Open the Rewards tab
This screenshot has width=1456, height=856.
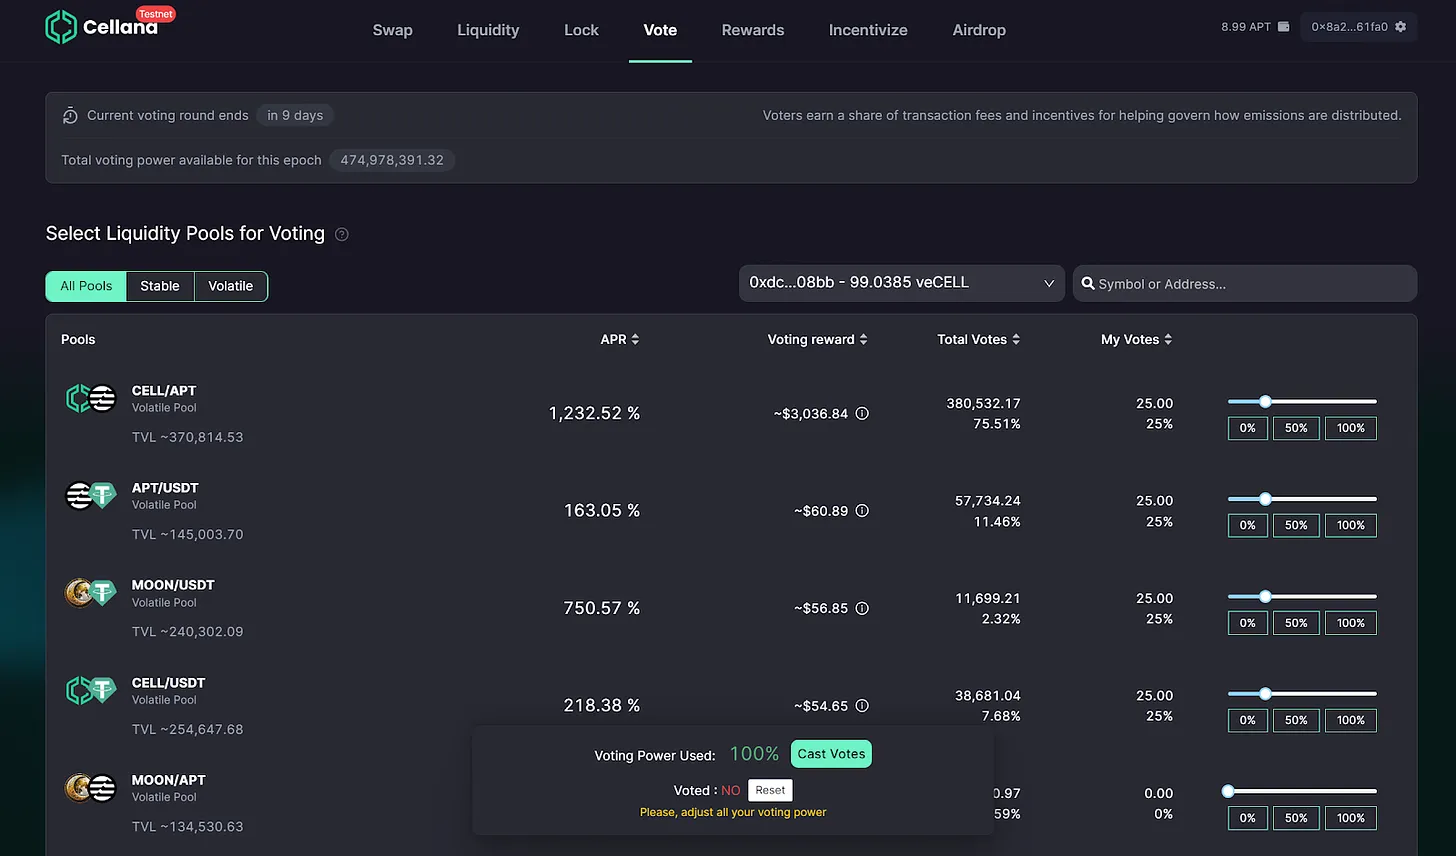coord(752,30)
